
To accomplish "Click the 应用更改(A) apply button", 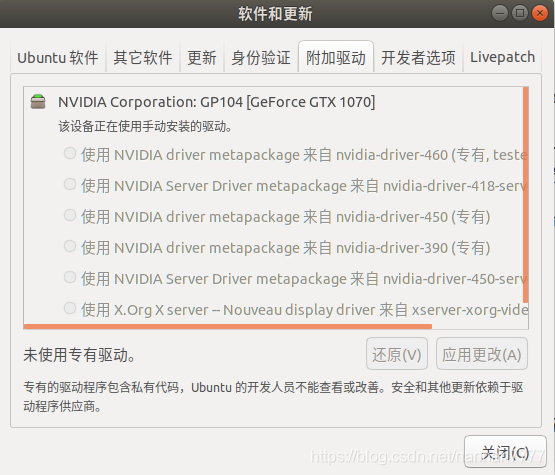I will (x=482, y=354).
